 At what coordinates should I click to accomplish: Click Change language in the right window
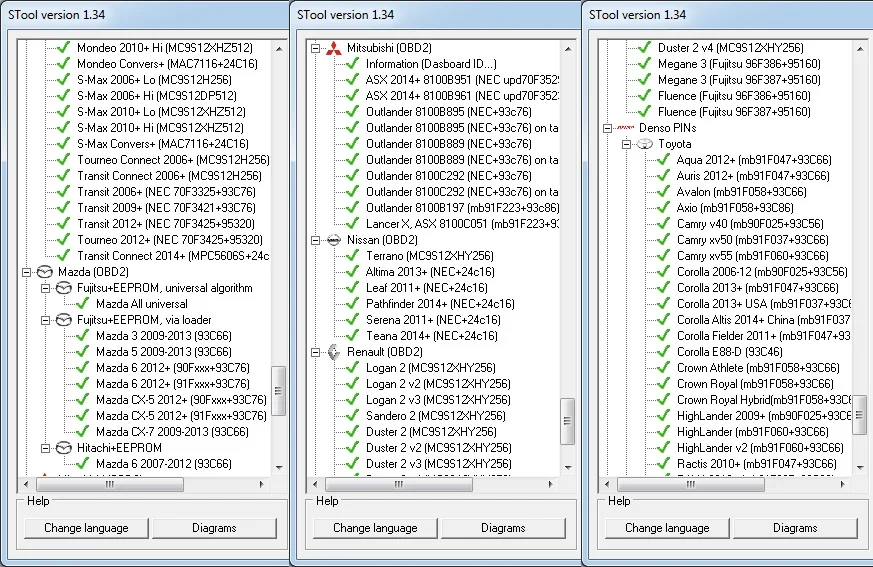(667, 528)
